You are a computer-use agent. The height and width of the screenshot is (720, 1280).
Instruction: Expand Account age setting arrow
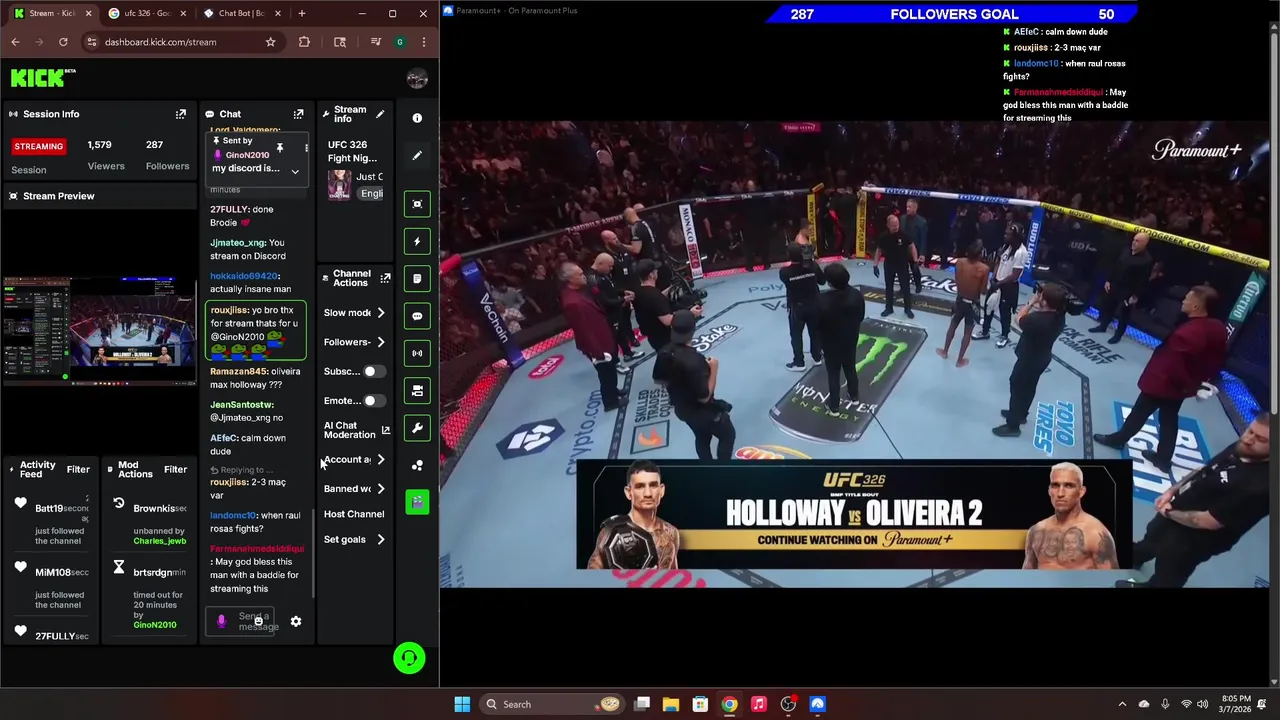(381, 460)
